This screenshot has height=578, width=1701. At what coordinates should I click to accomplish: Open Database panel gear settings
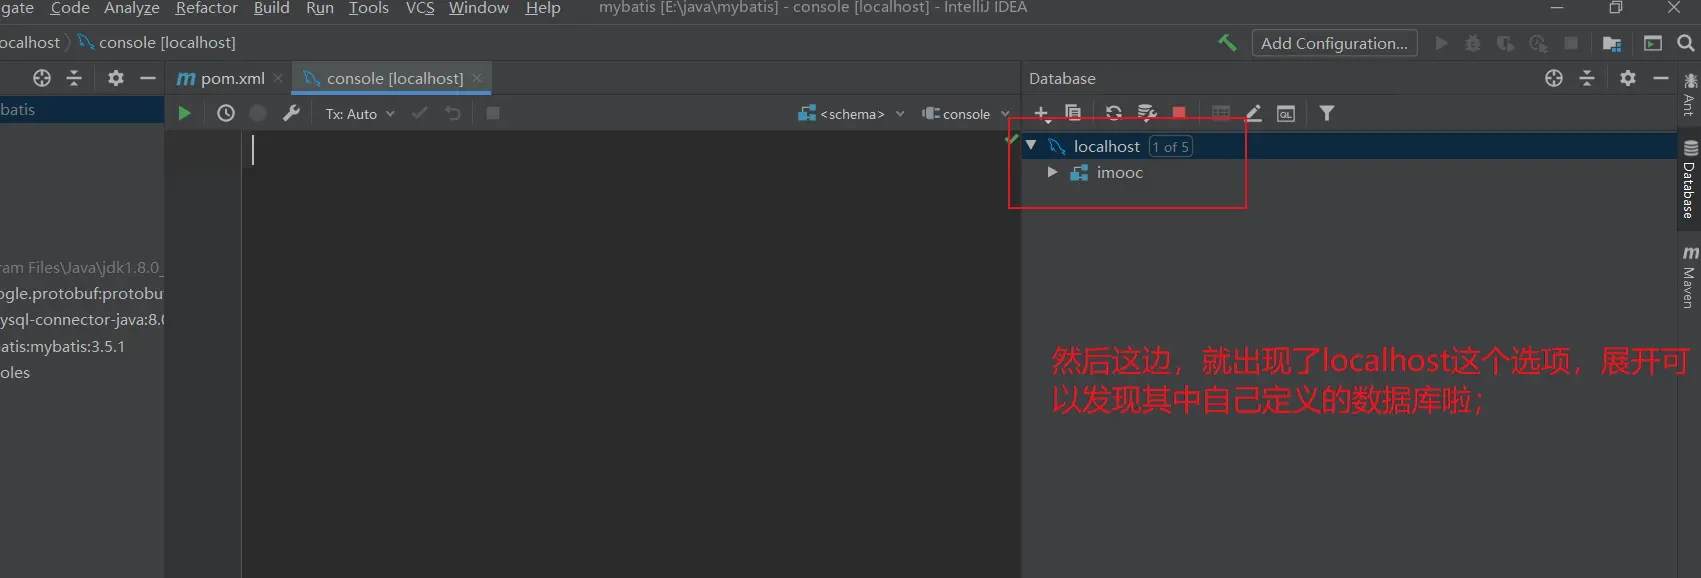click(x=1628, y=78)
